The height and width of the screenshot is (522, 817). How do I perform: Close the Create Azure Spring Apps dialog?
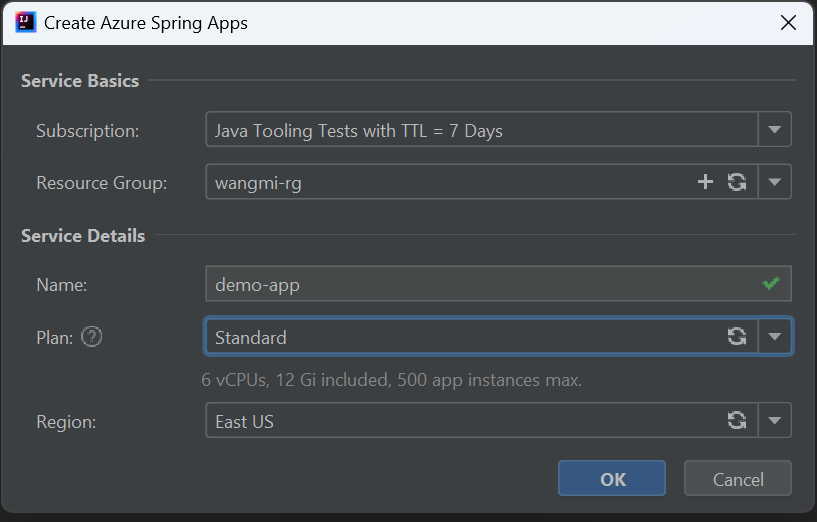tap(788, 22)
